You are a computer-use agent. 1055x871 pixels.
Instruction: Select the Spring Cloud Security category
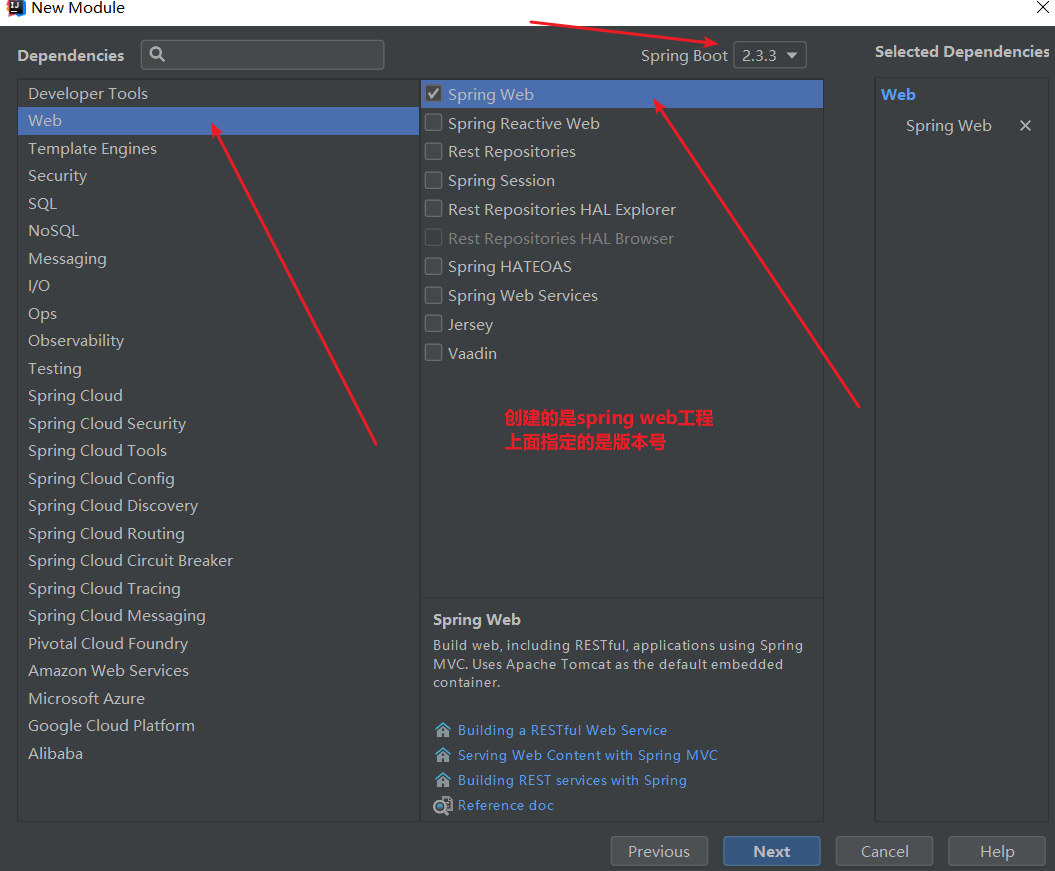click(219, 424)
